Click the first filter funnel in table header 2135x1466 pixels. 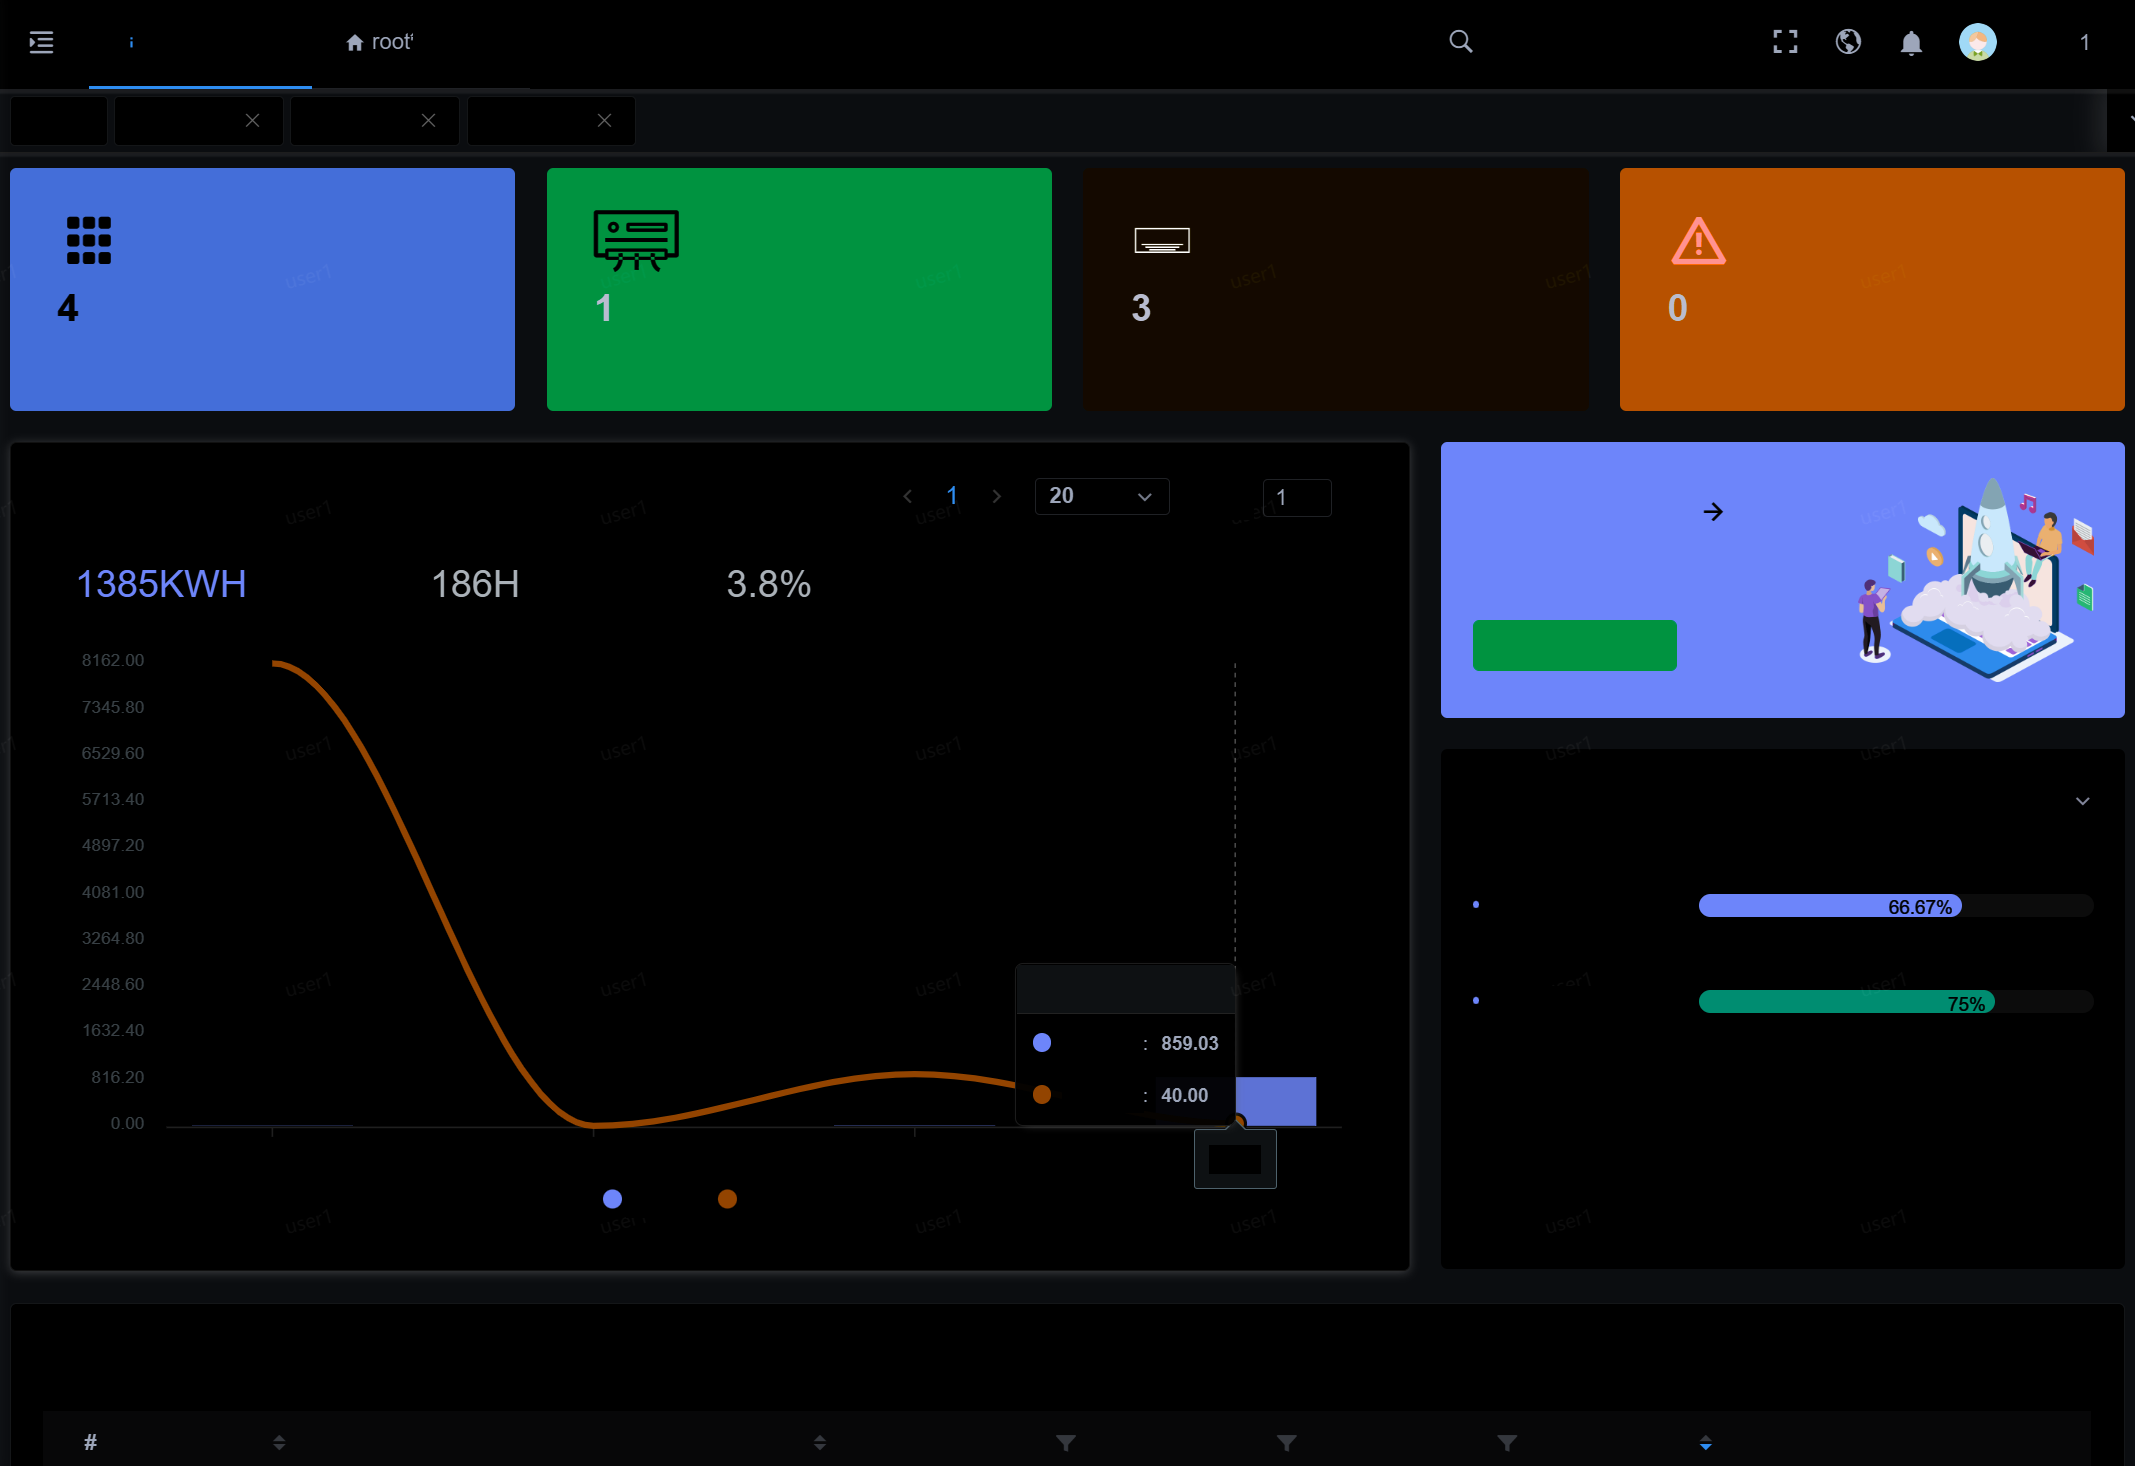[1065, 1442]
